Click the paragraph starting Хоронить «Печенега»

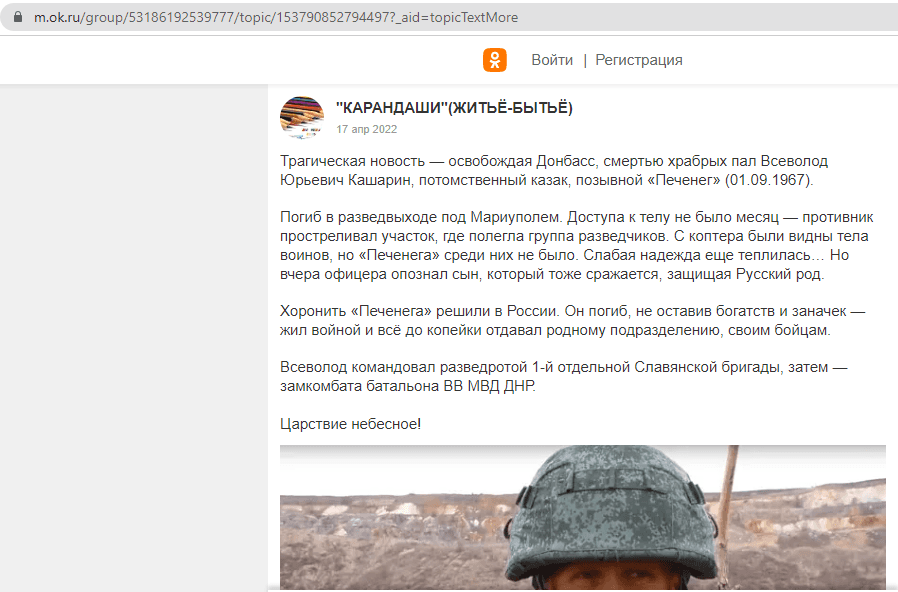(x=572, y=321)
